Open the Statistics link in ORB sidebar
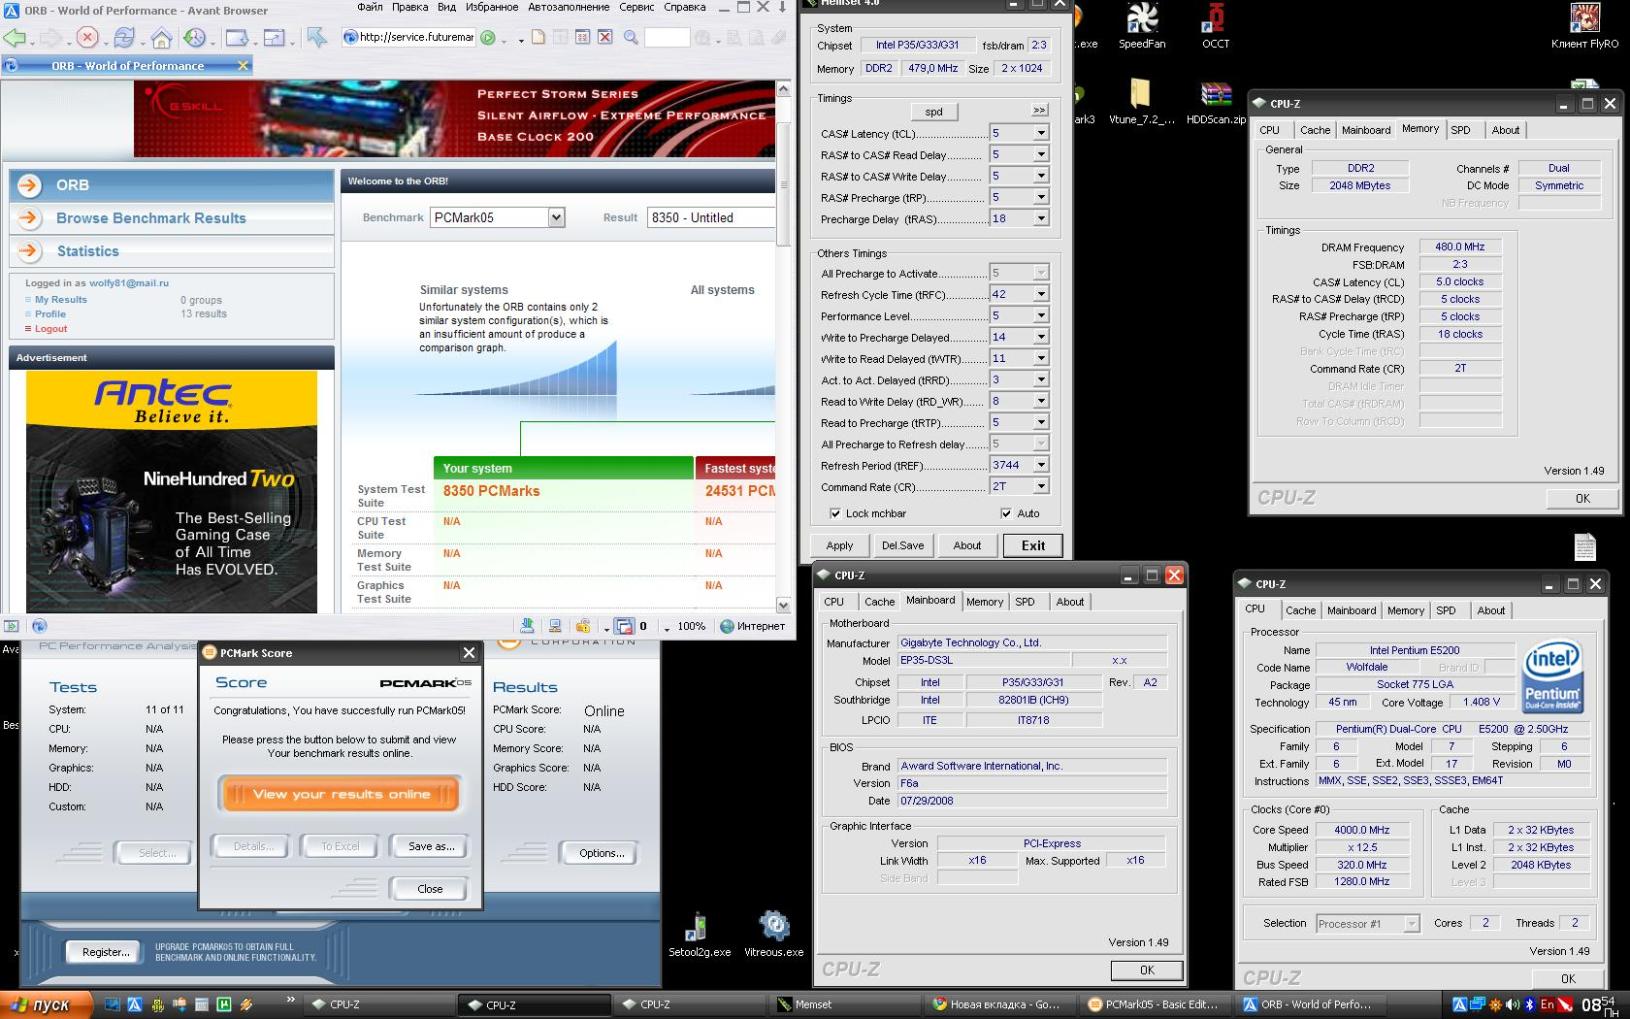This screenshot has width=1630, height=1019. 87,251
